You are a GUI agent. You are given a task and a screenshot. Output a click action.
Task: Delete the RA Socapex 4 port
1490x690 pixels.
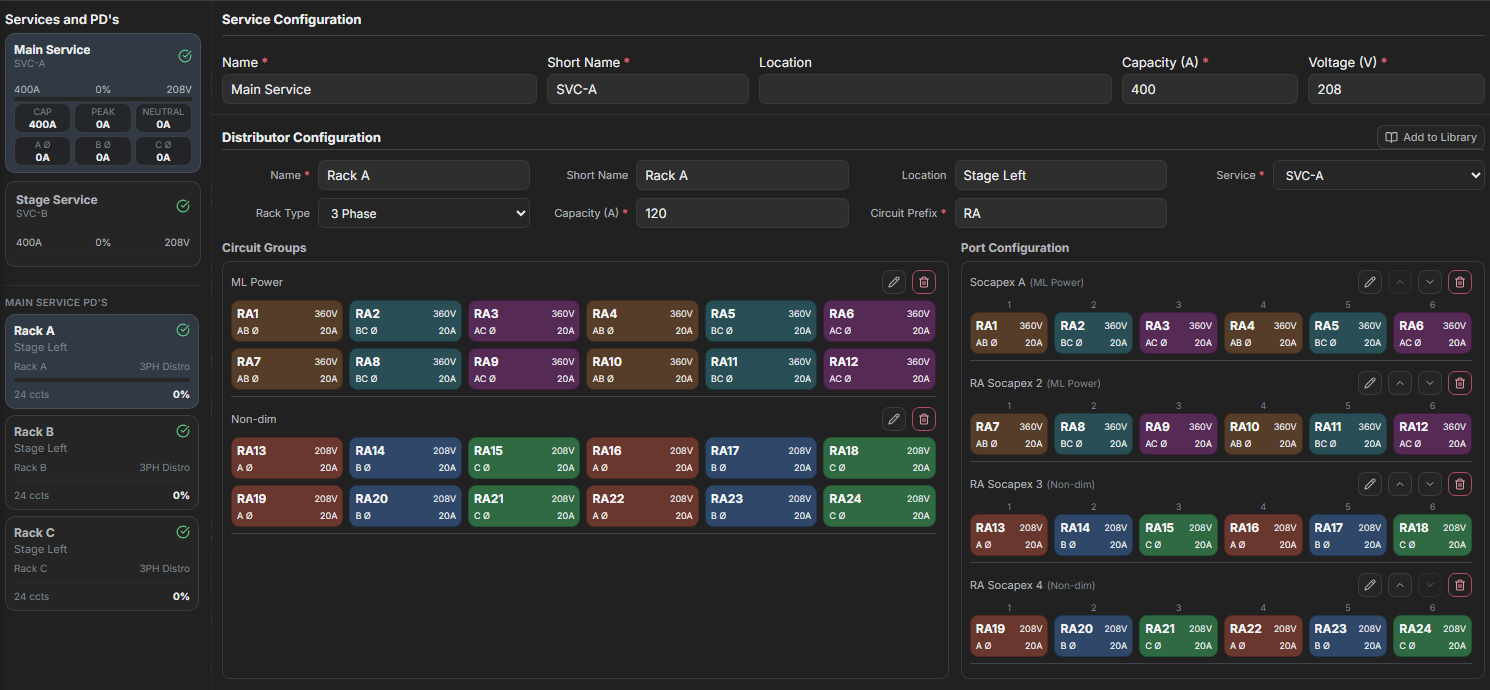click(1460, 585)
